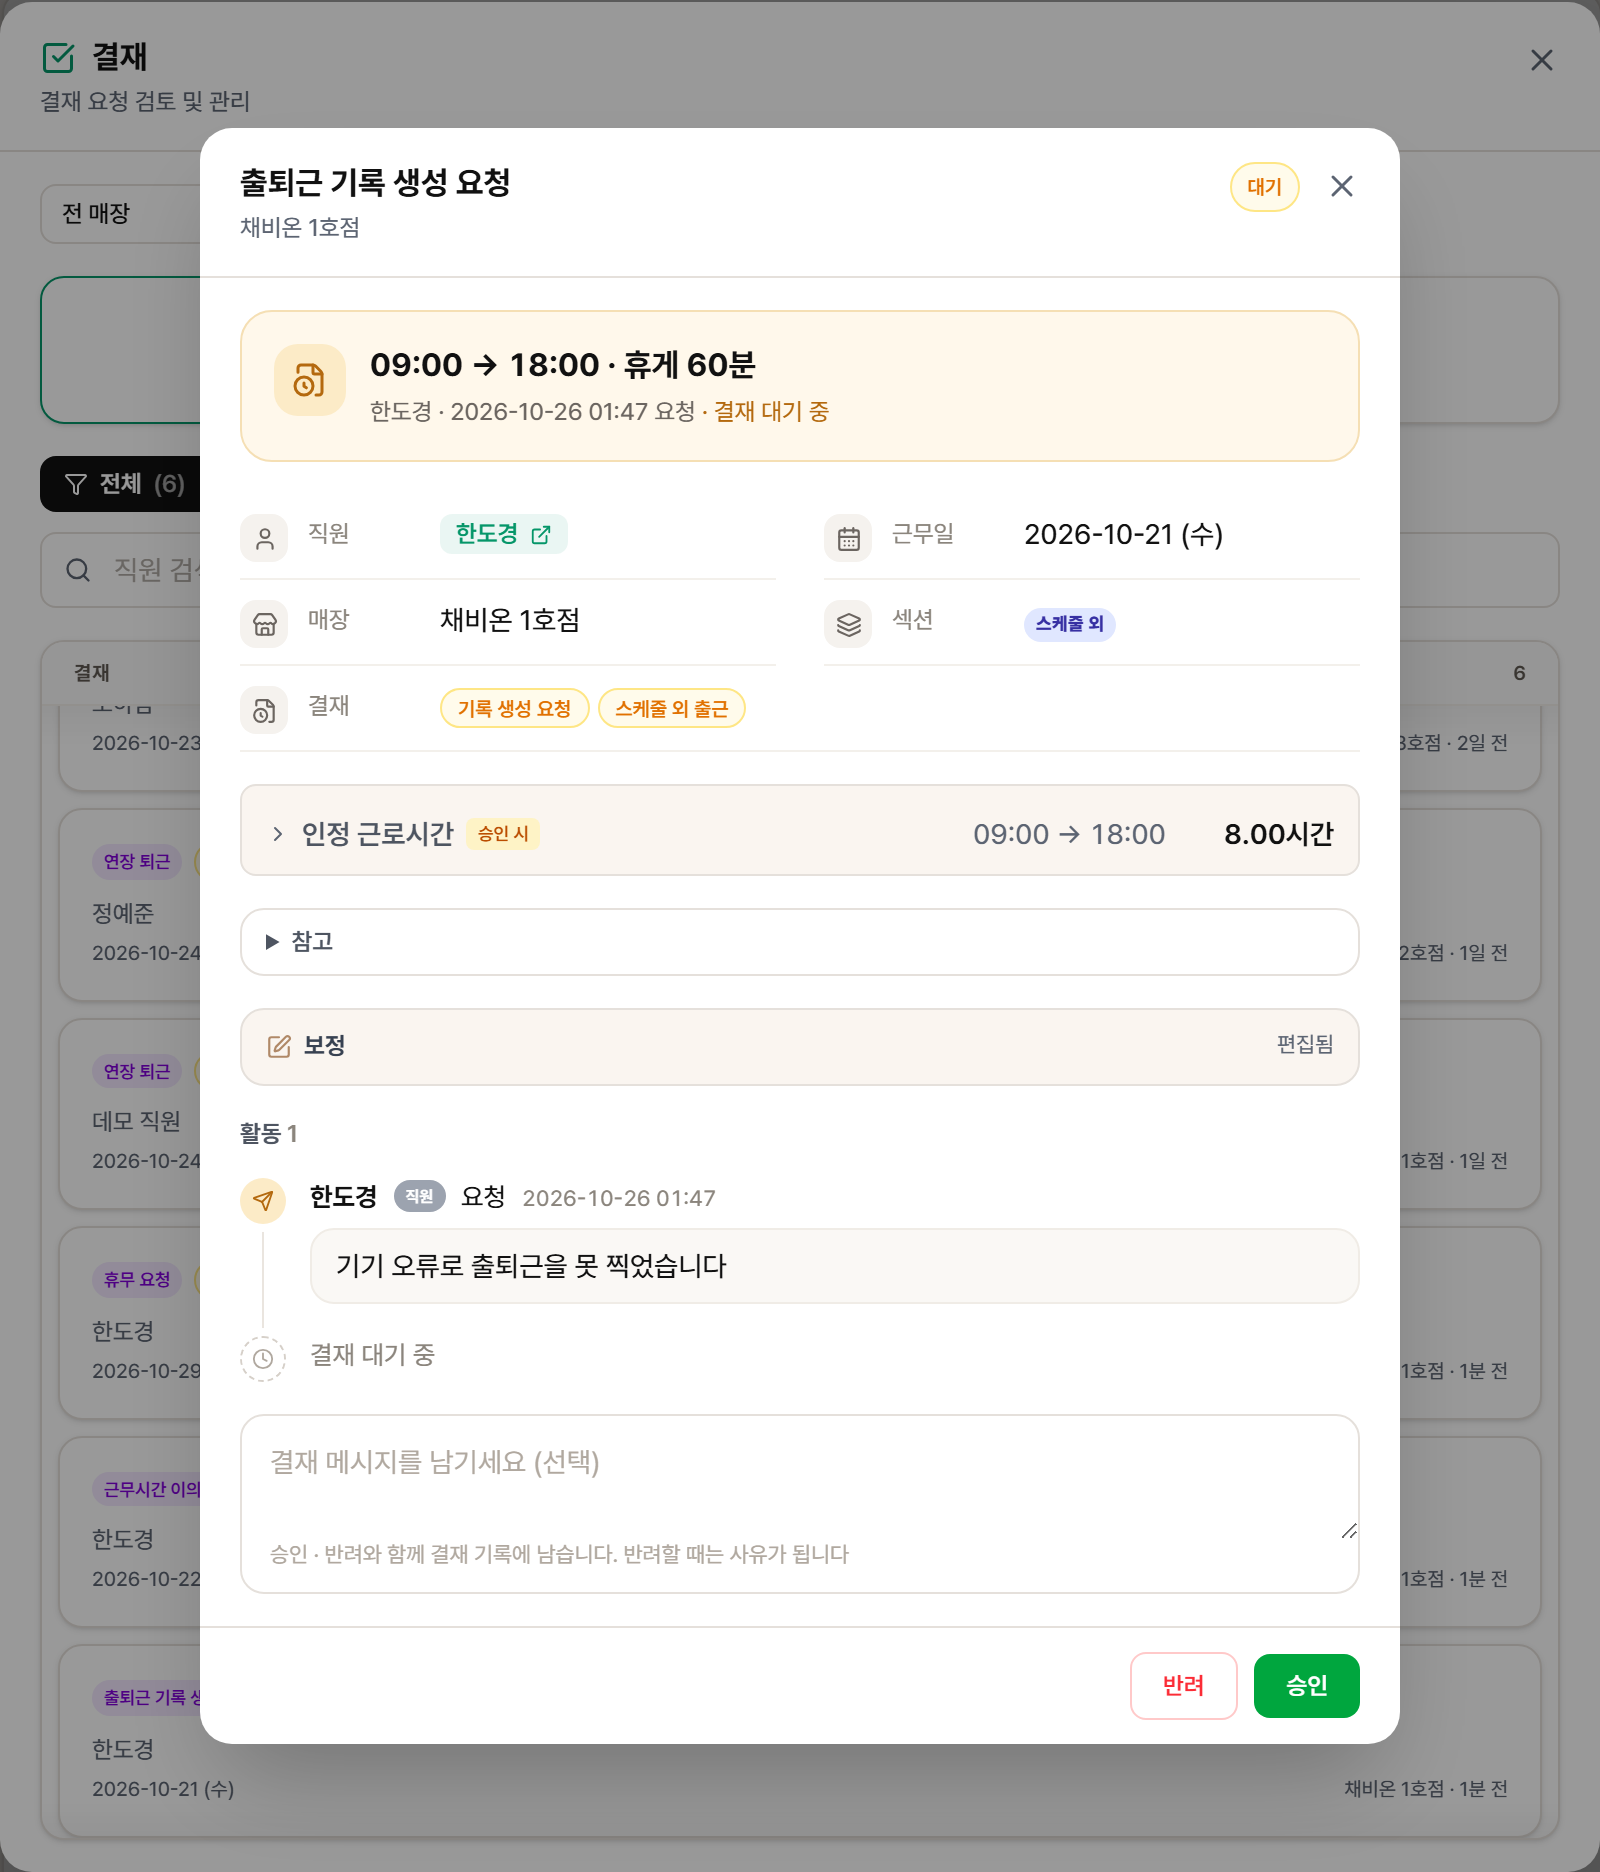Click the 근무일 calendar icon

click(848, 538)
